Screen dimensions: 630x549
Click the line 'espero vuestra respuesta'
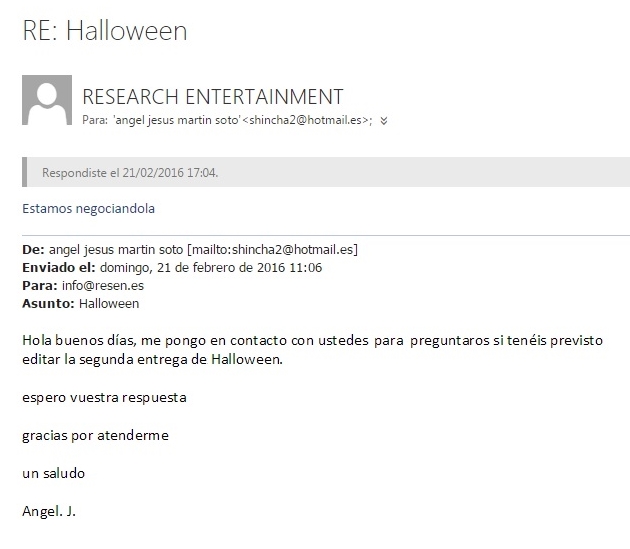click(x=104, y=397)
